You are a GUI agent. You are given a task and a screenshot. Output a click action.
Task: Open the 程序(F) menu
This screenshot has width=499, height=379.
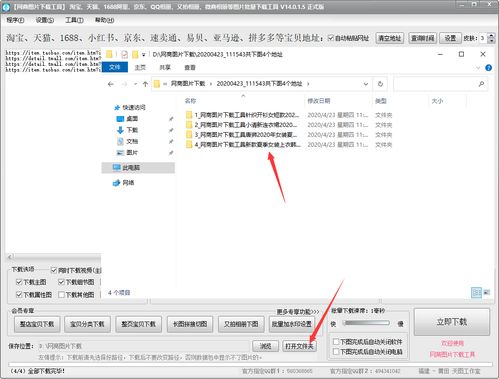15,20
